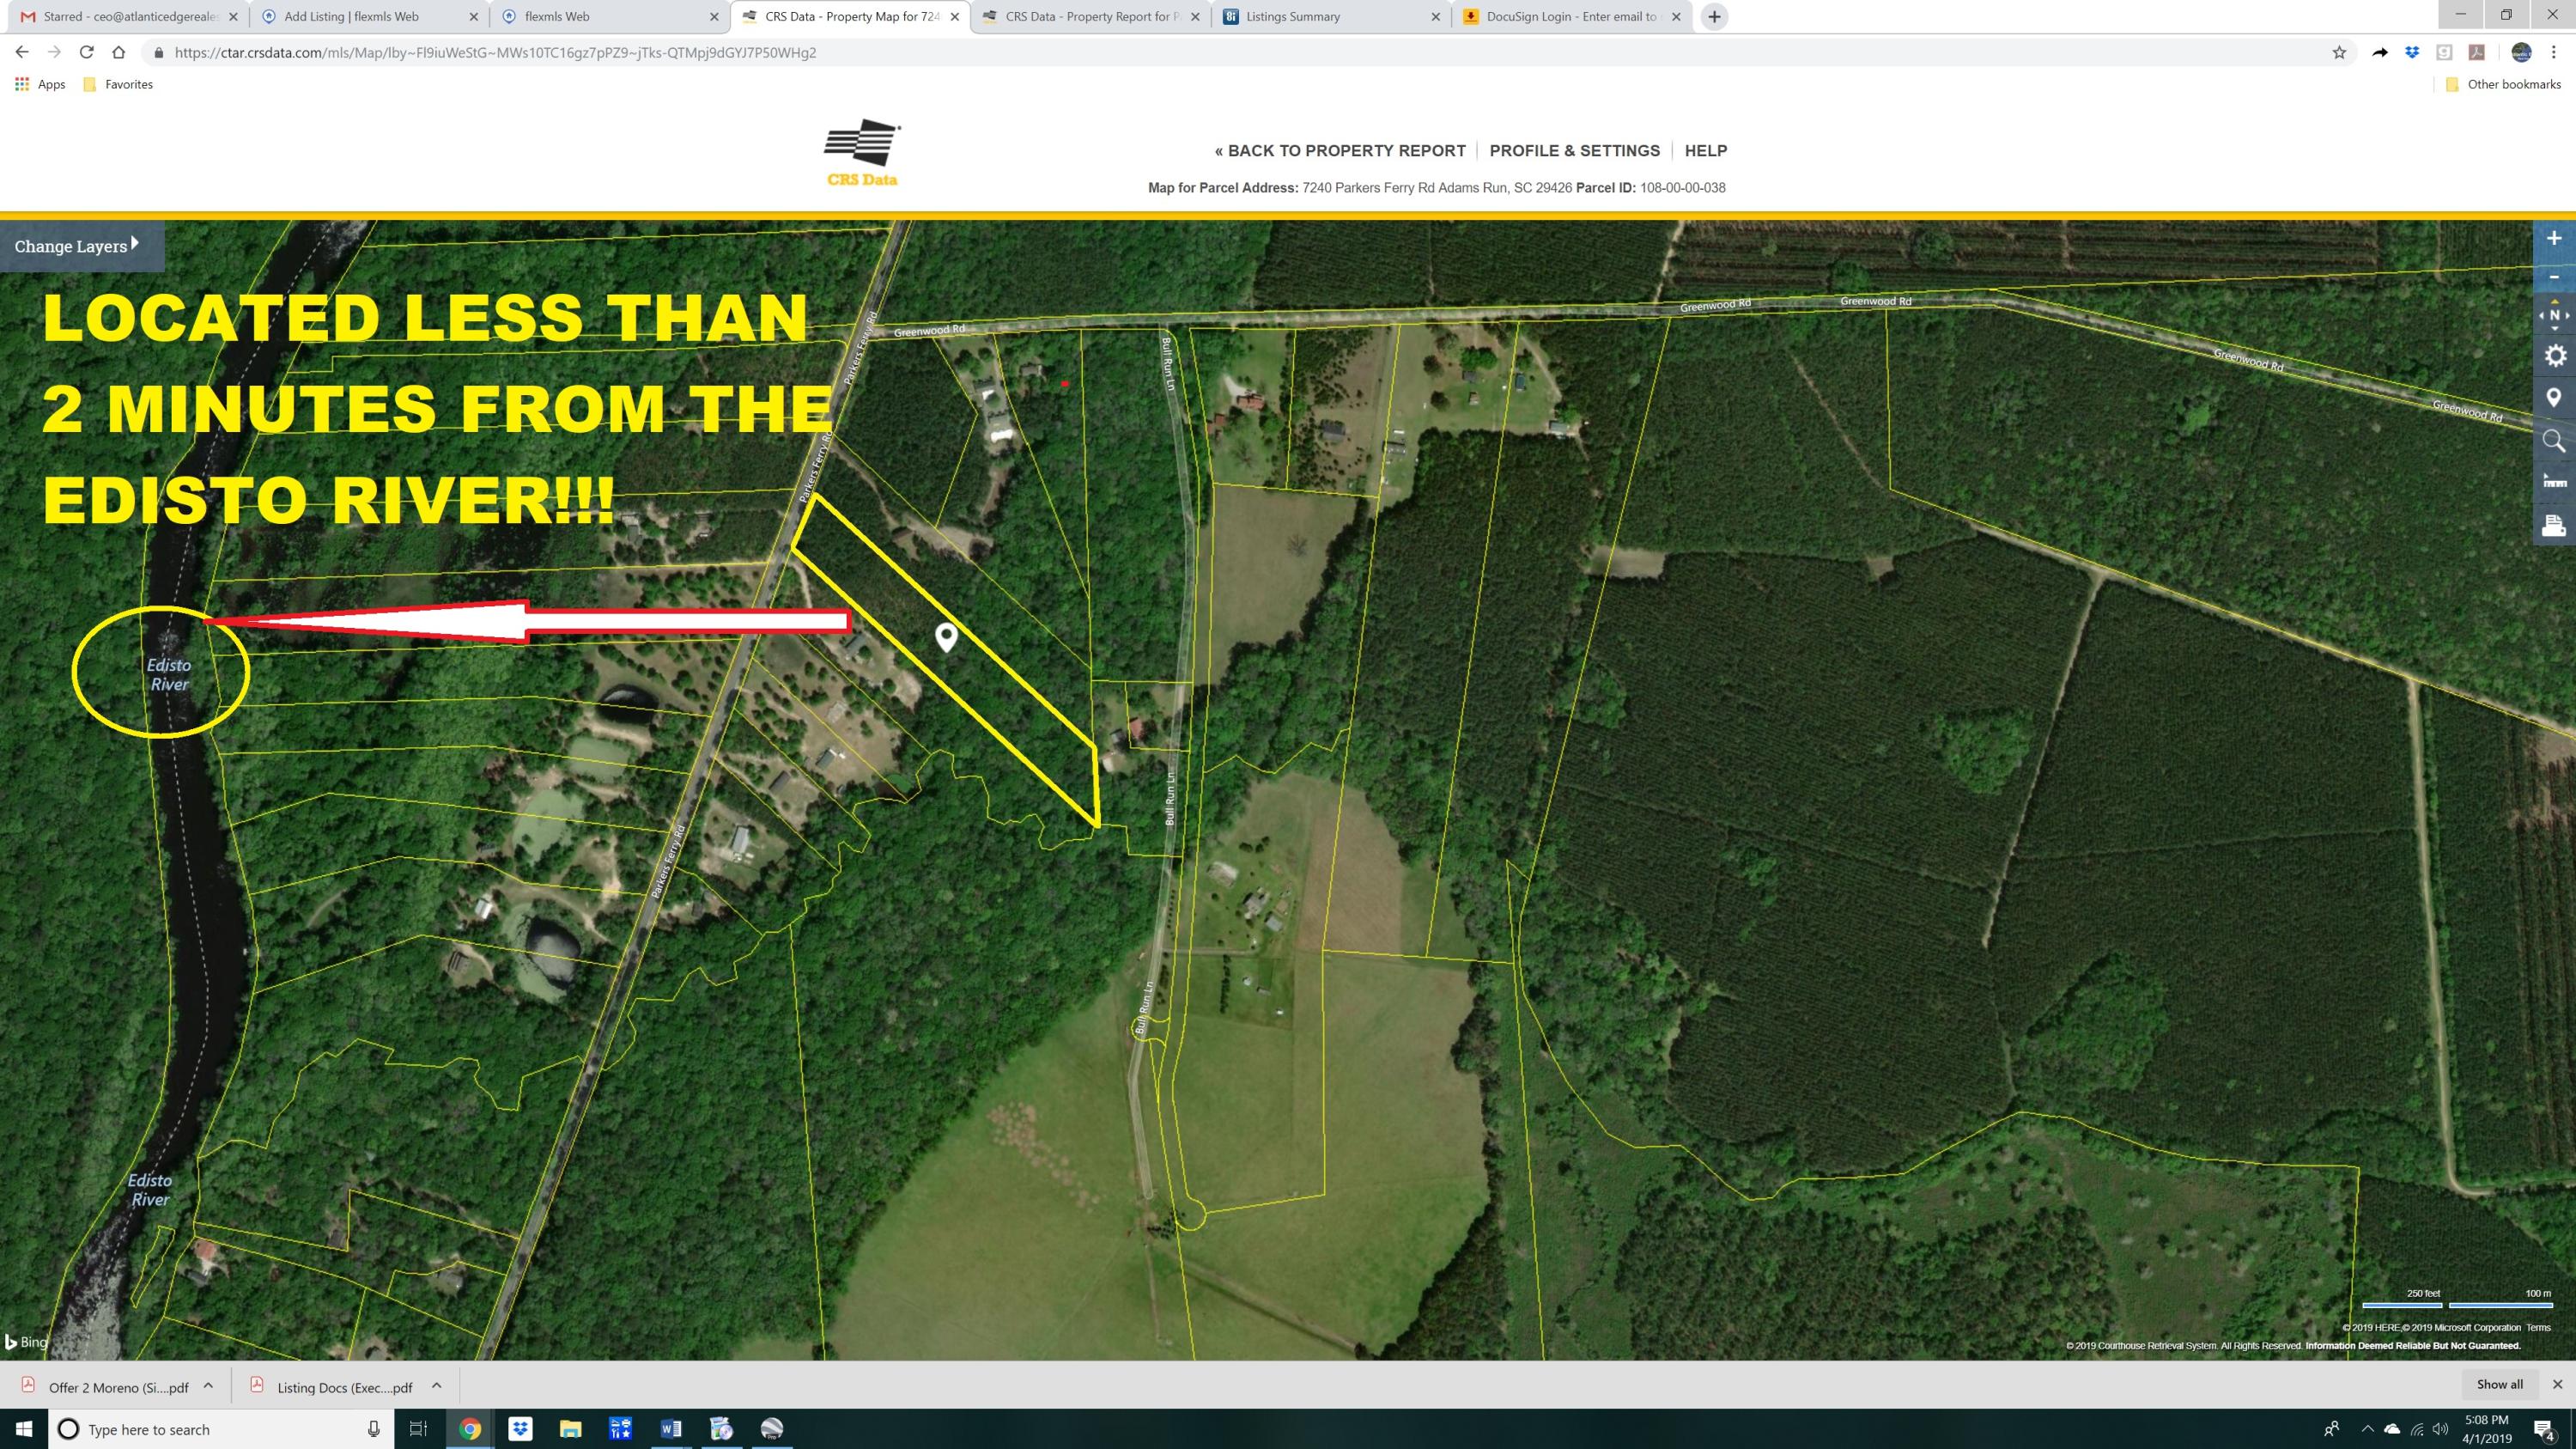Close the downloads bar
Image resolution: width=2576 pixels, height=1449 pixels.
2557,1384
